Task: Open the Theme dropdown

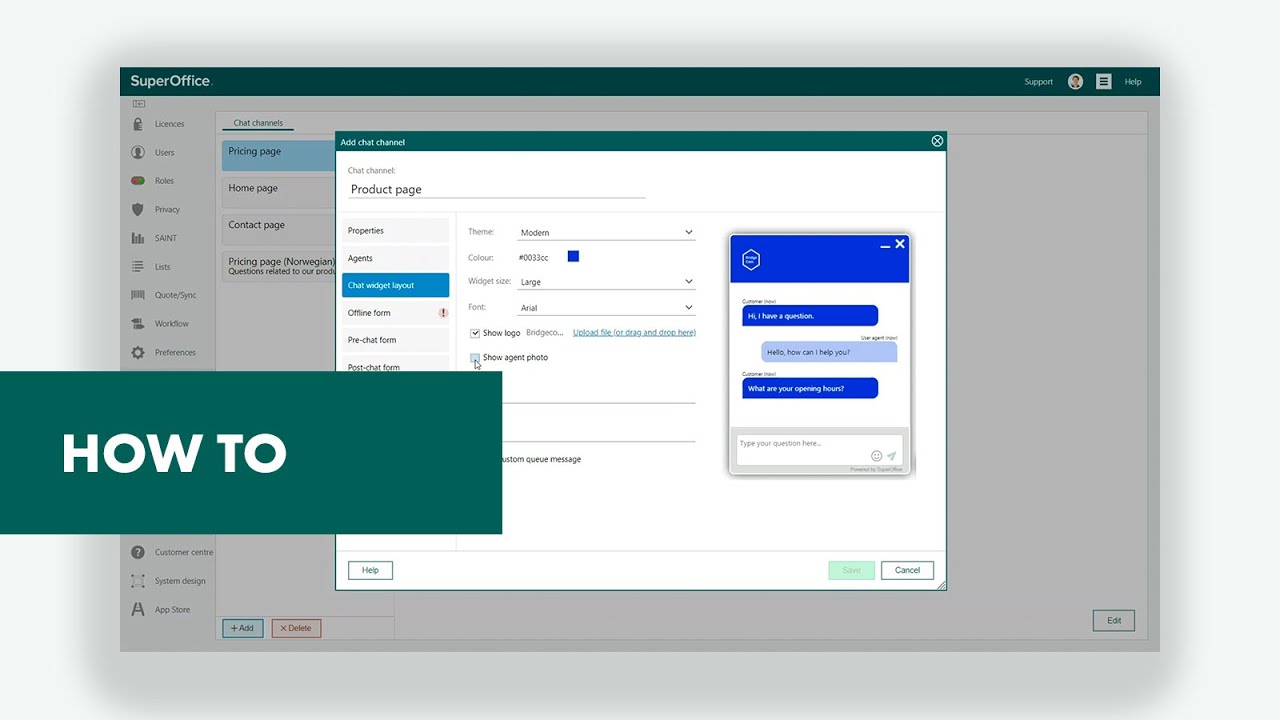Action: [x=606, y=232]
